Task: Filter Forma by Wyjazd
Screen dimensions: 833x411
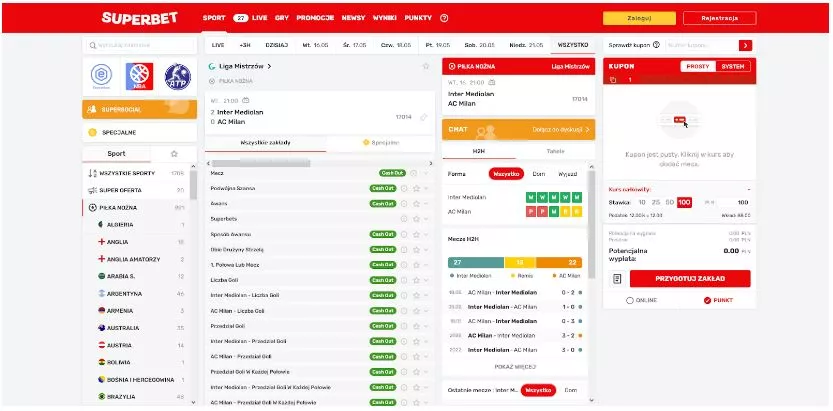Action: click(567, 174)
